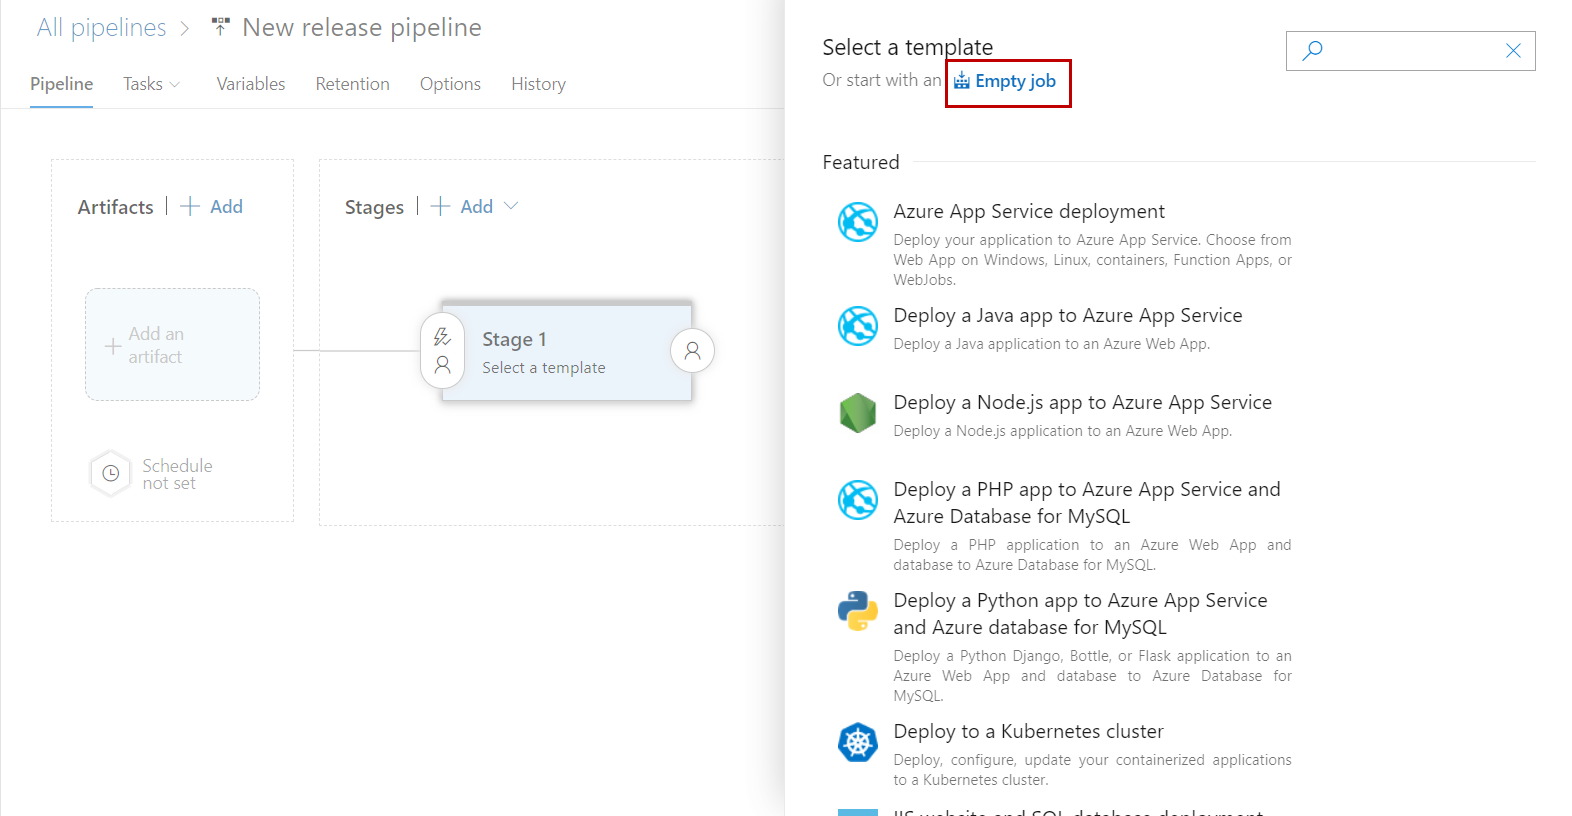Select the Stage 1 card
This screenshot has height=816, width=1572.
click(567, 351)
